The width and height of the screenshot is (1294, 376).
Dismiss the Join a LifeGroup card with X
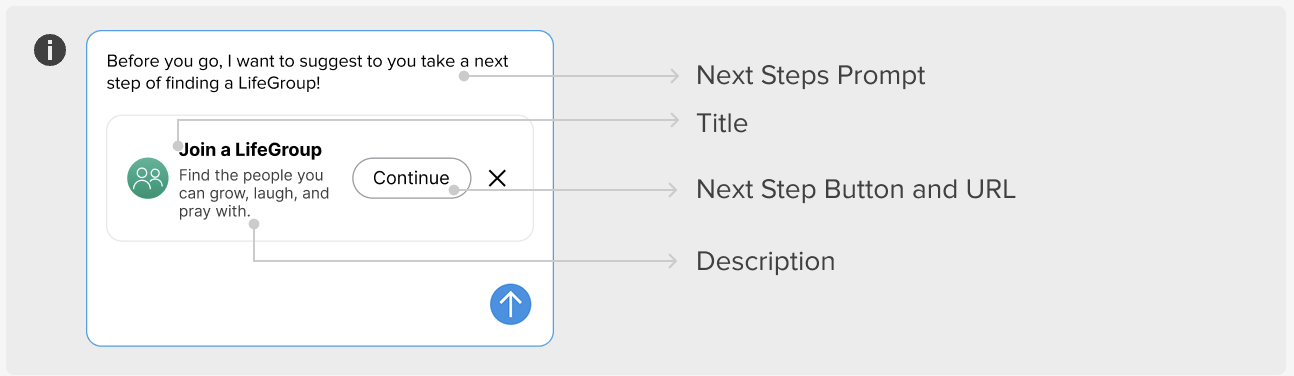[497, 178]
